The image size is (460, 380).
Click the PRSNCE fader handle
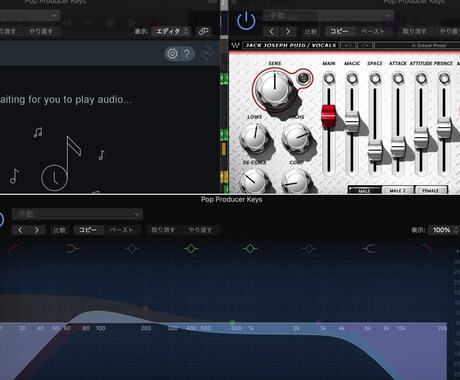444,128
